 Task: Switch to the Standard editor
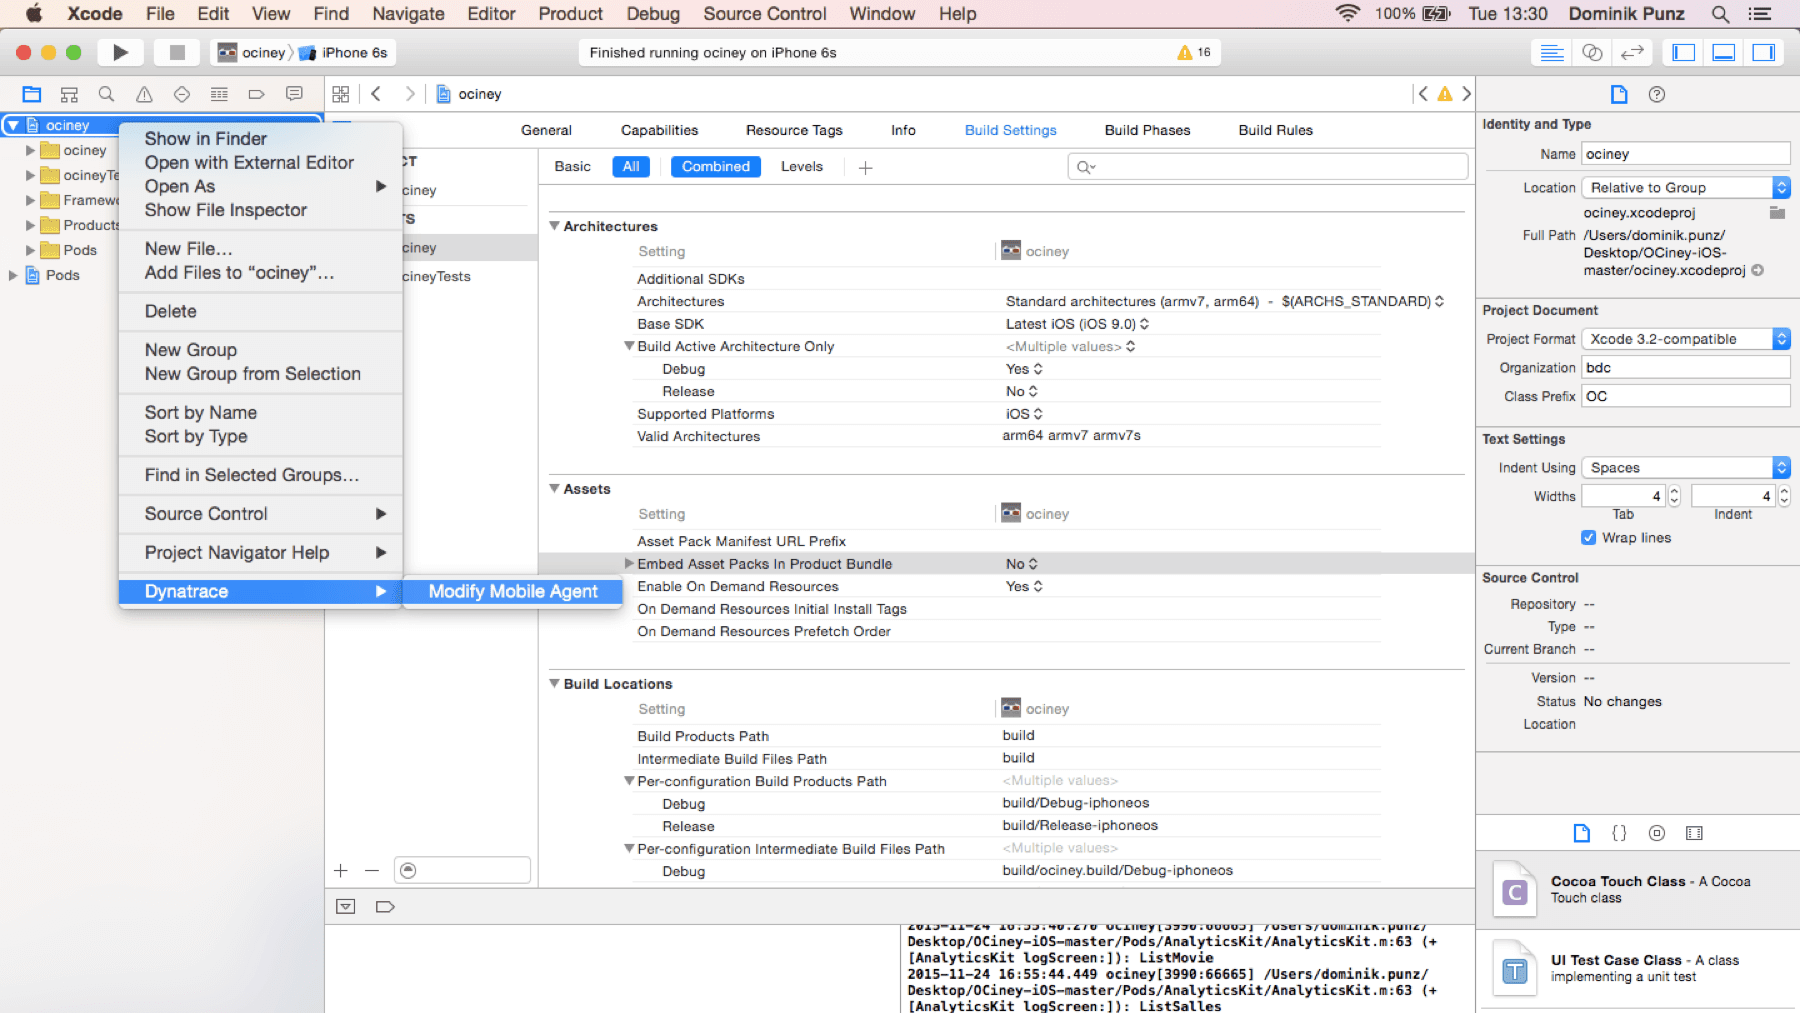pos(1552,52)
